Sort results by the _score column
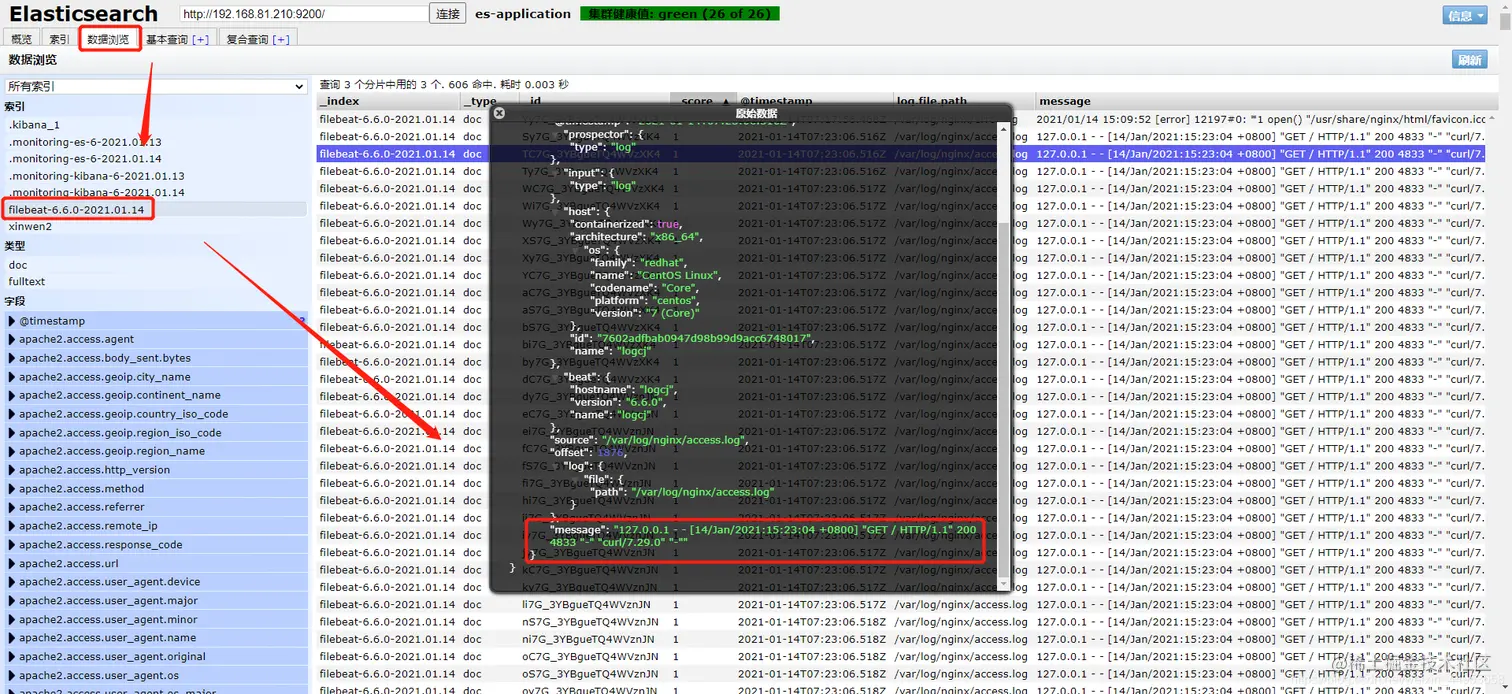 pos(701,101)
